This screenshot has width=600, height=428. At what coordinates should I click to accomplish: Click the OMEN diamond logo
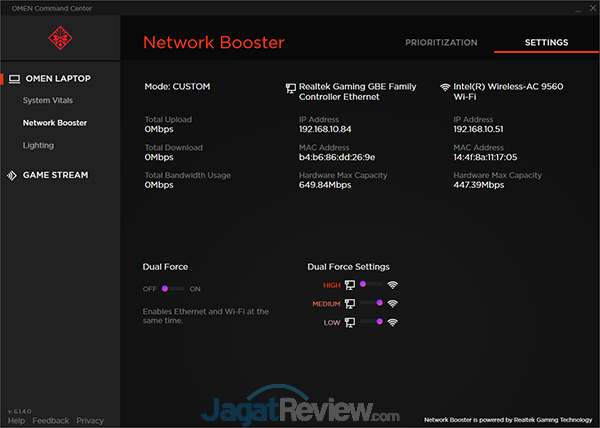point(59,39)
